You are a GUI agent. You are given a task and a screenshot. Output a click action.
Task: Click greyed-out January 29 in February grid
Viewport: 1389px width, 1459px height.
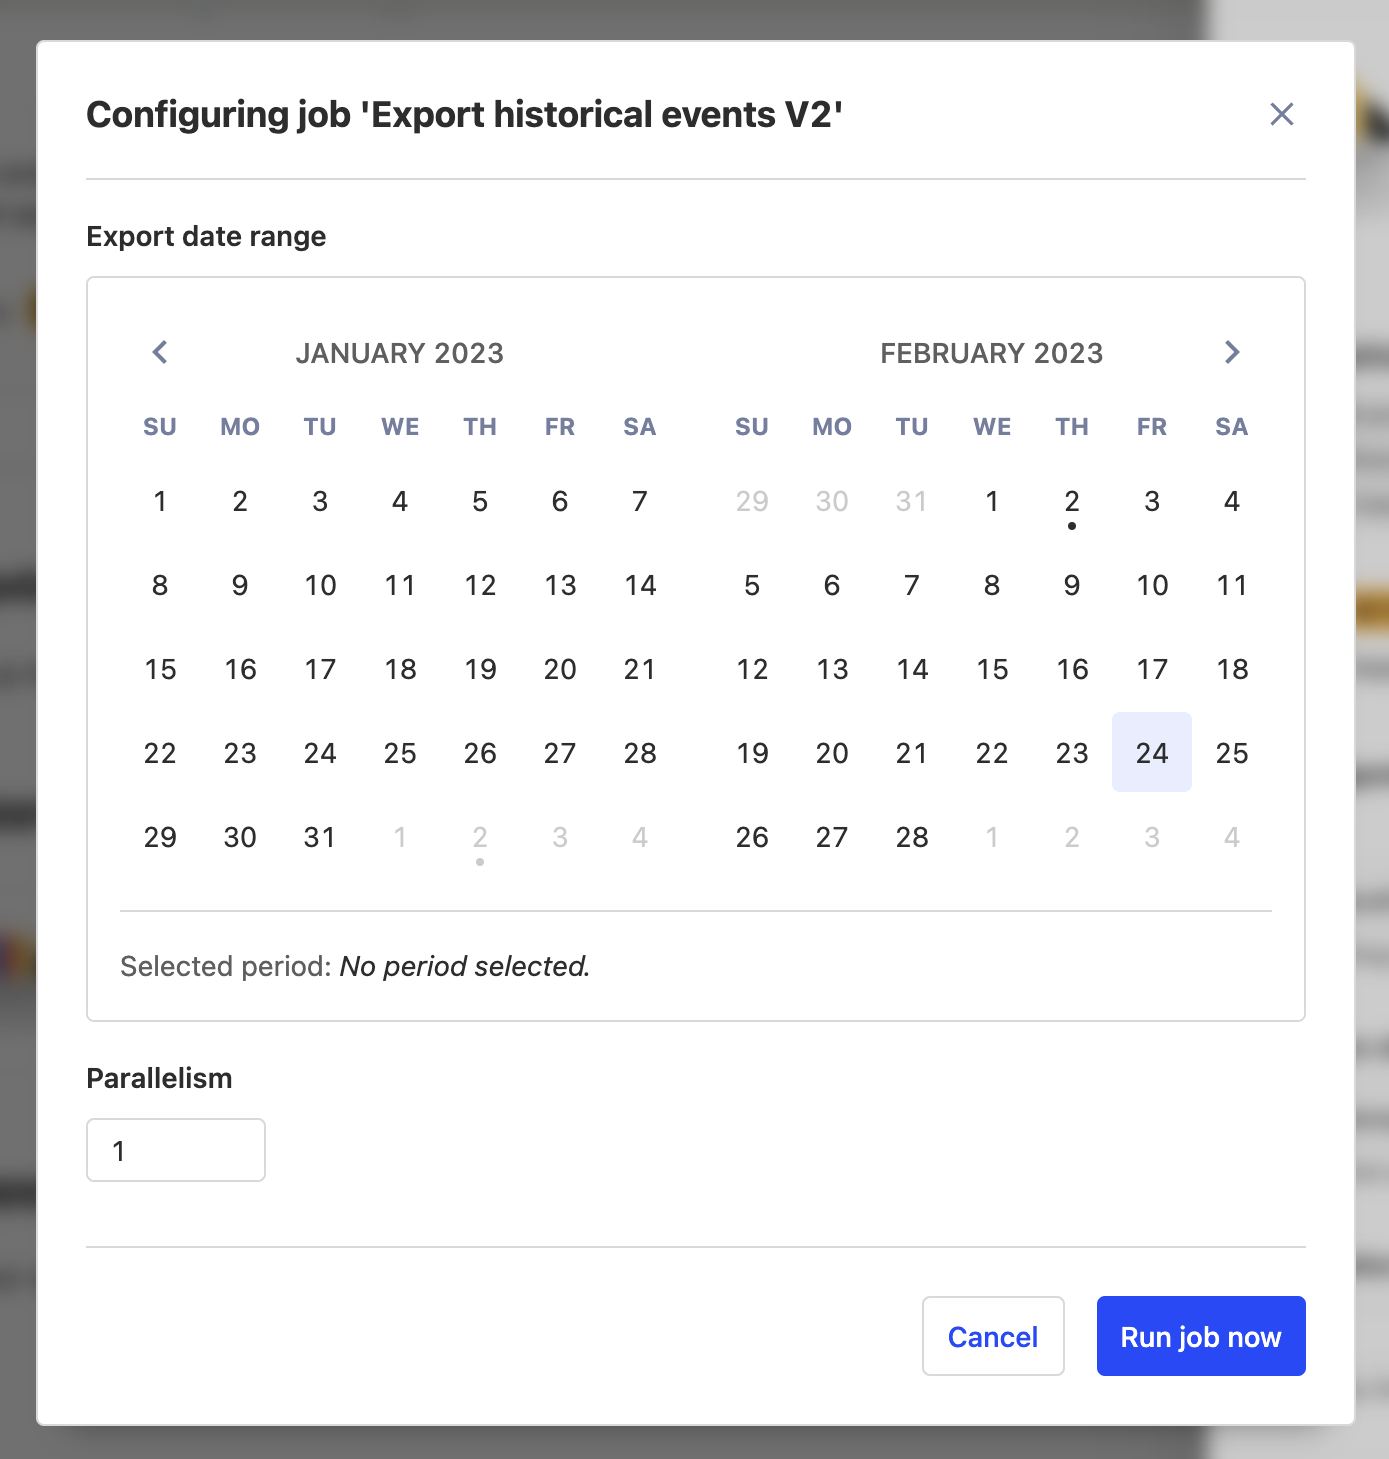point(752,501)
